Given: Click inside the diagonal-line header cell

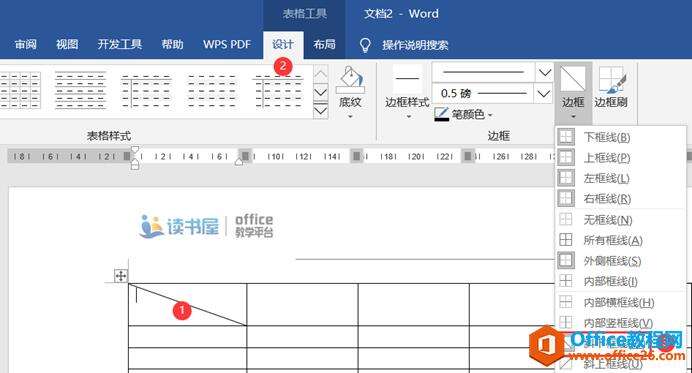Looking at the screenshot, I should 188,305.
